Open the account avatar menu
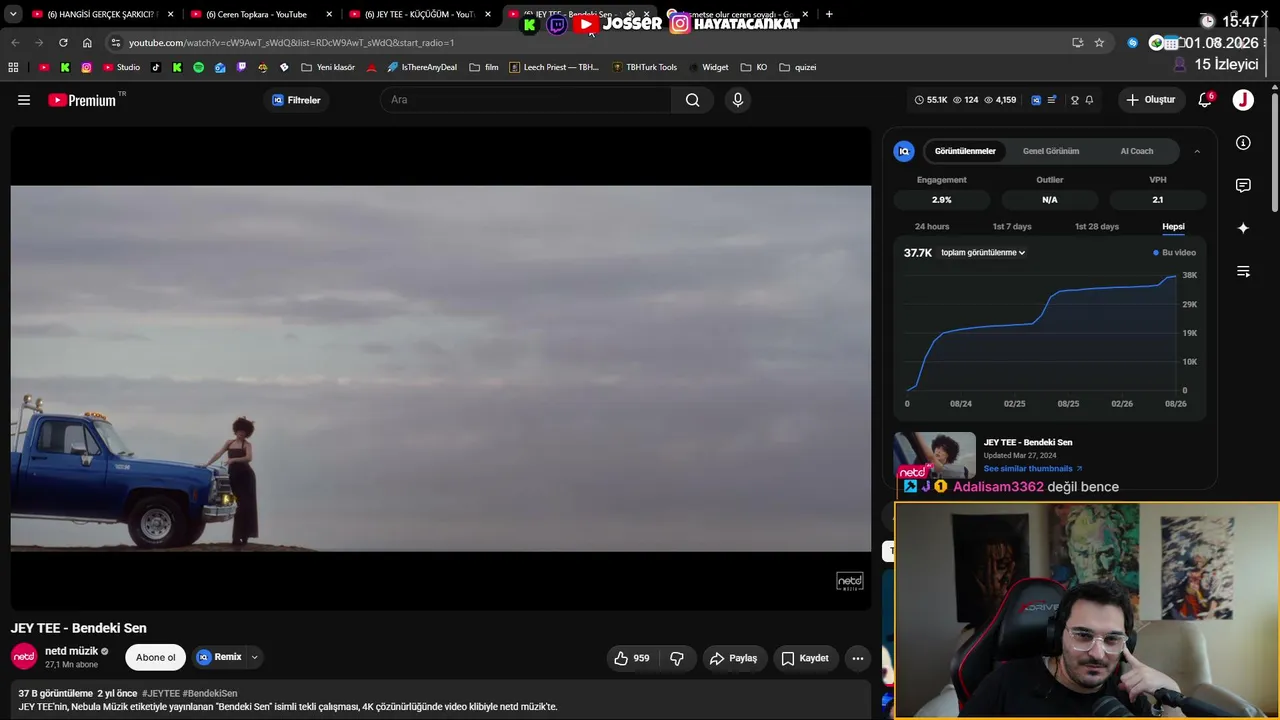Screen dimensions: 1280x720 tap(1243, 100)
